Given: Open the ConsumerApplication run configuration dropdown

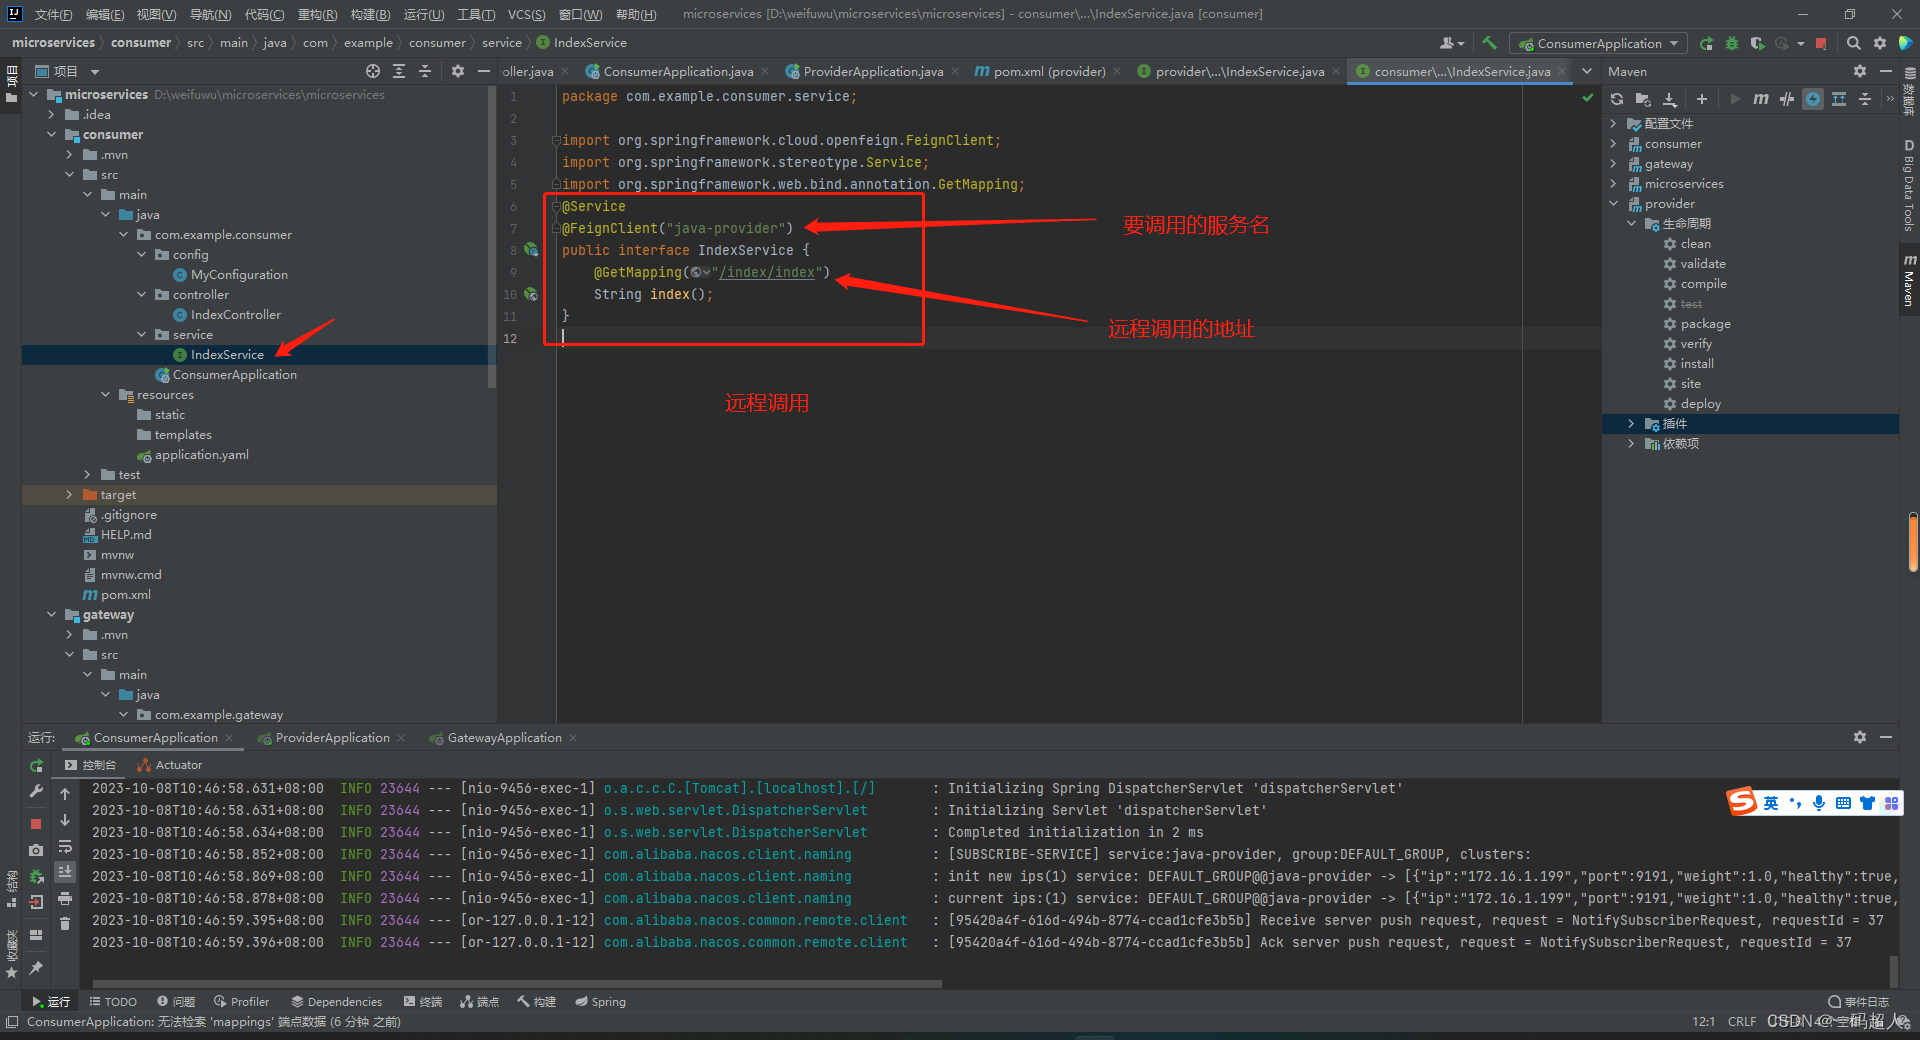Looking at the screenshot, I should (x=1597, y=43).
